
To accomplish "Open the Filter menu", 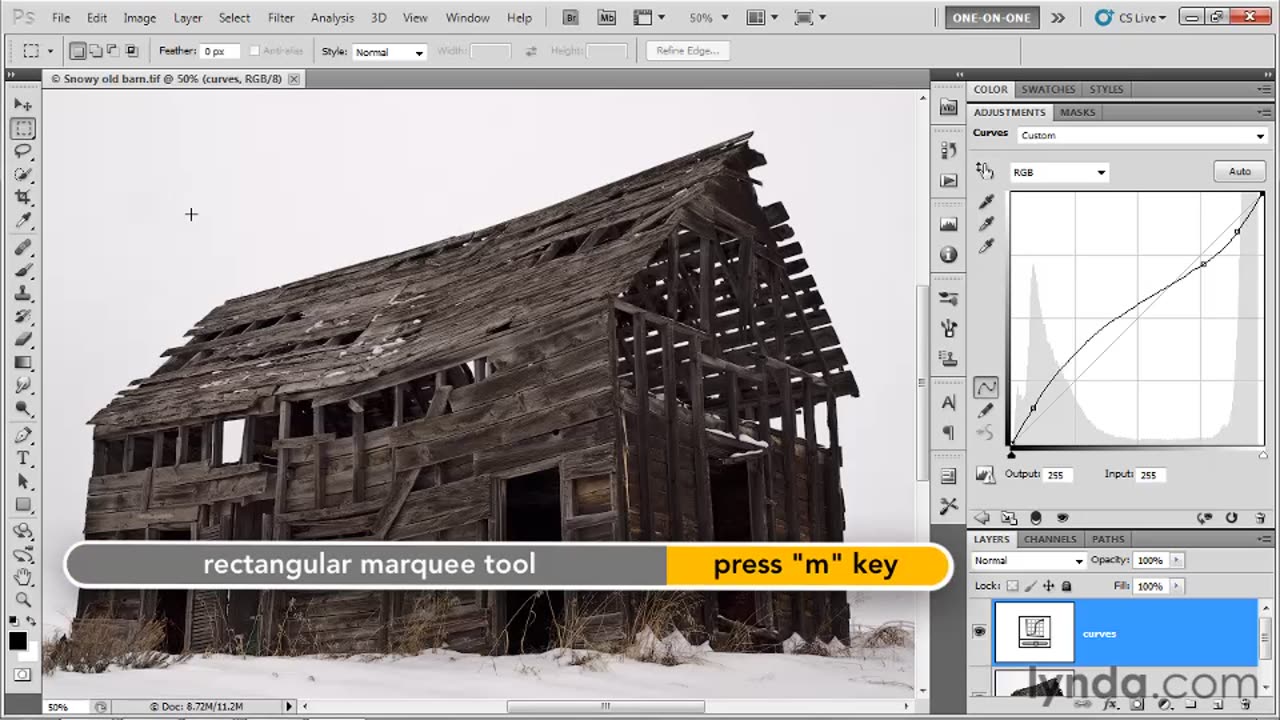I will tap(281, 17).
